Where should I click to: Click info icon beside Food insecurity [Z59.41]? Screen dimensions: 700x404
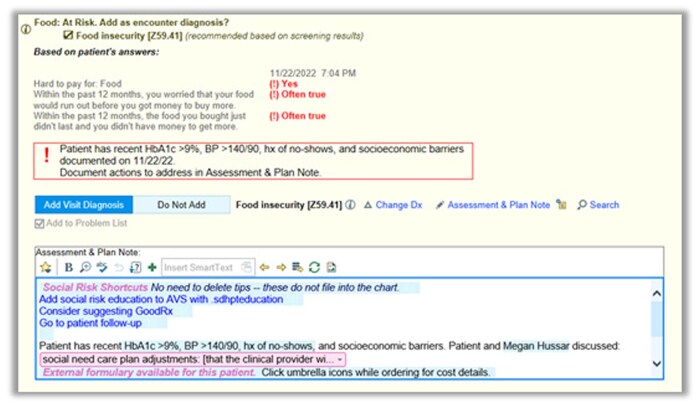[350, 205]
